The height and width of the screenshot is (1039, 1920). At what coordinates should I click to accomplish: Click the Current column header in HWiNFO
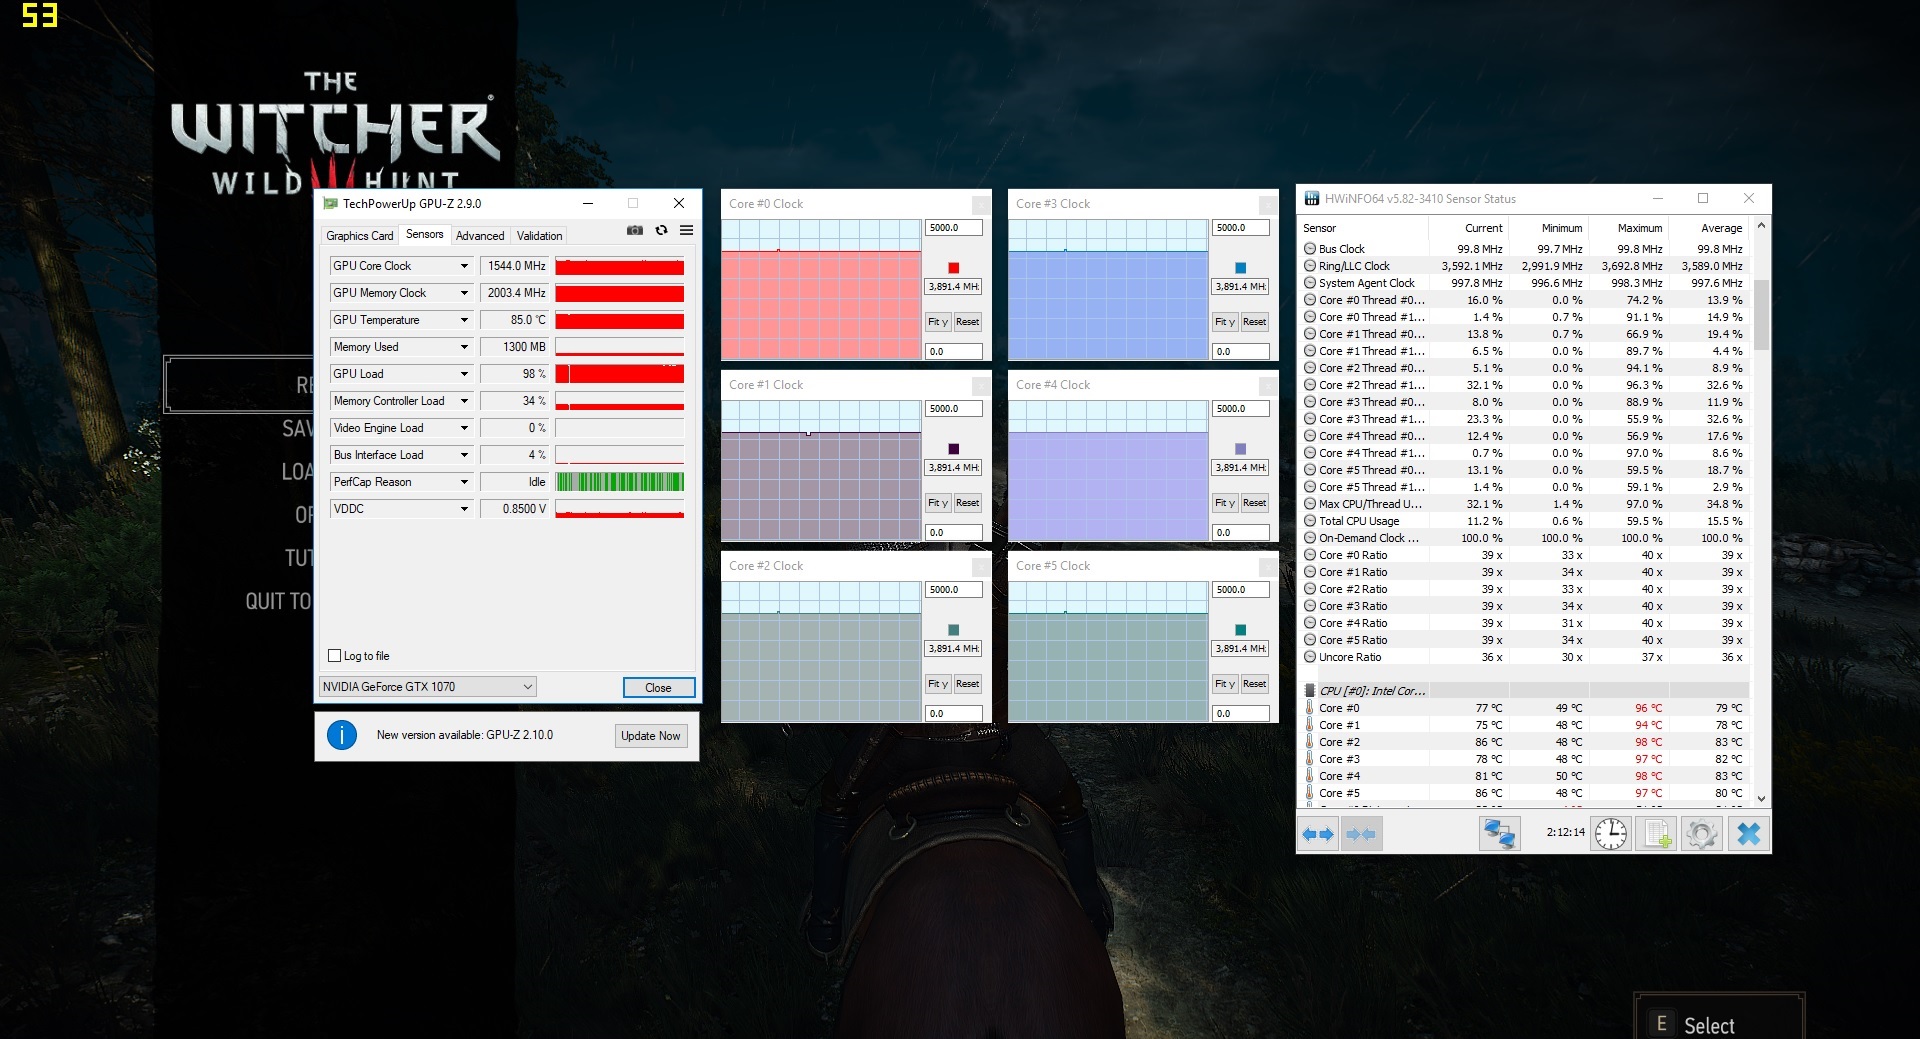click(1468, 228)
